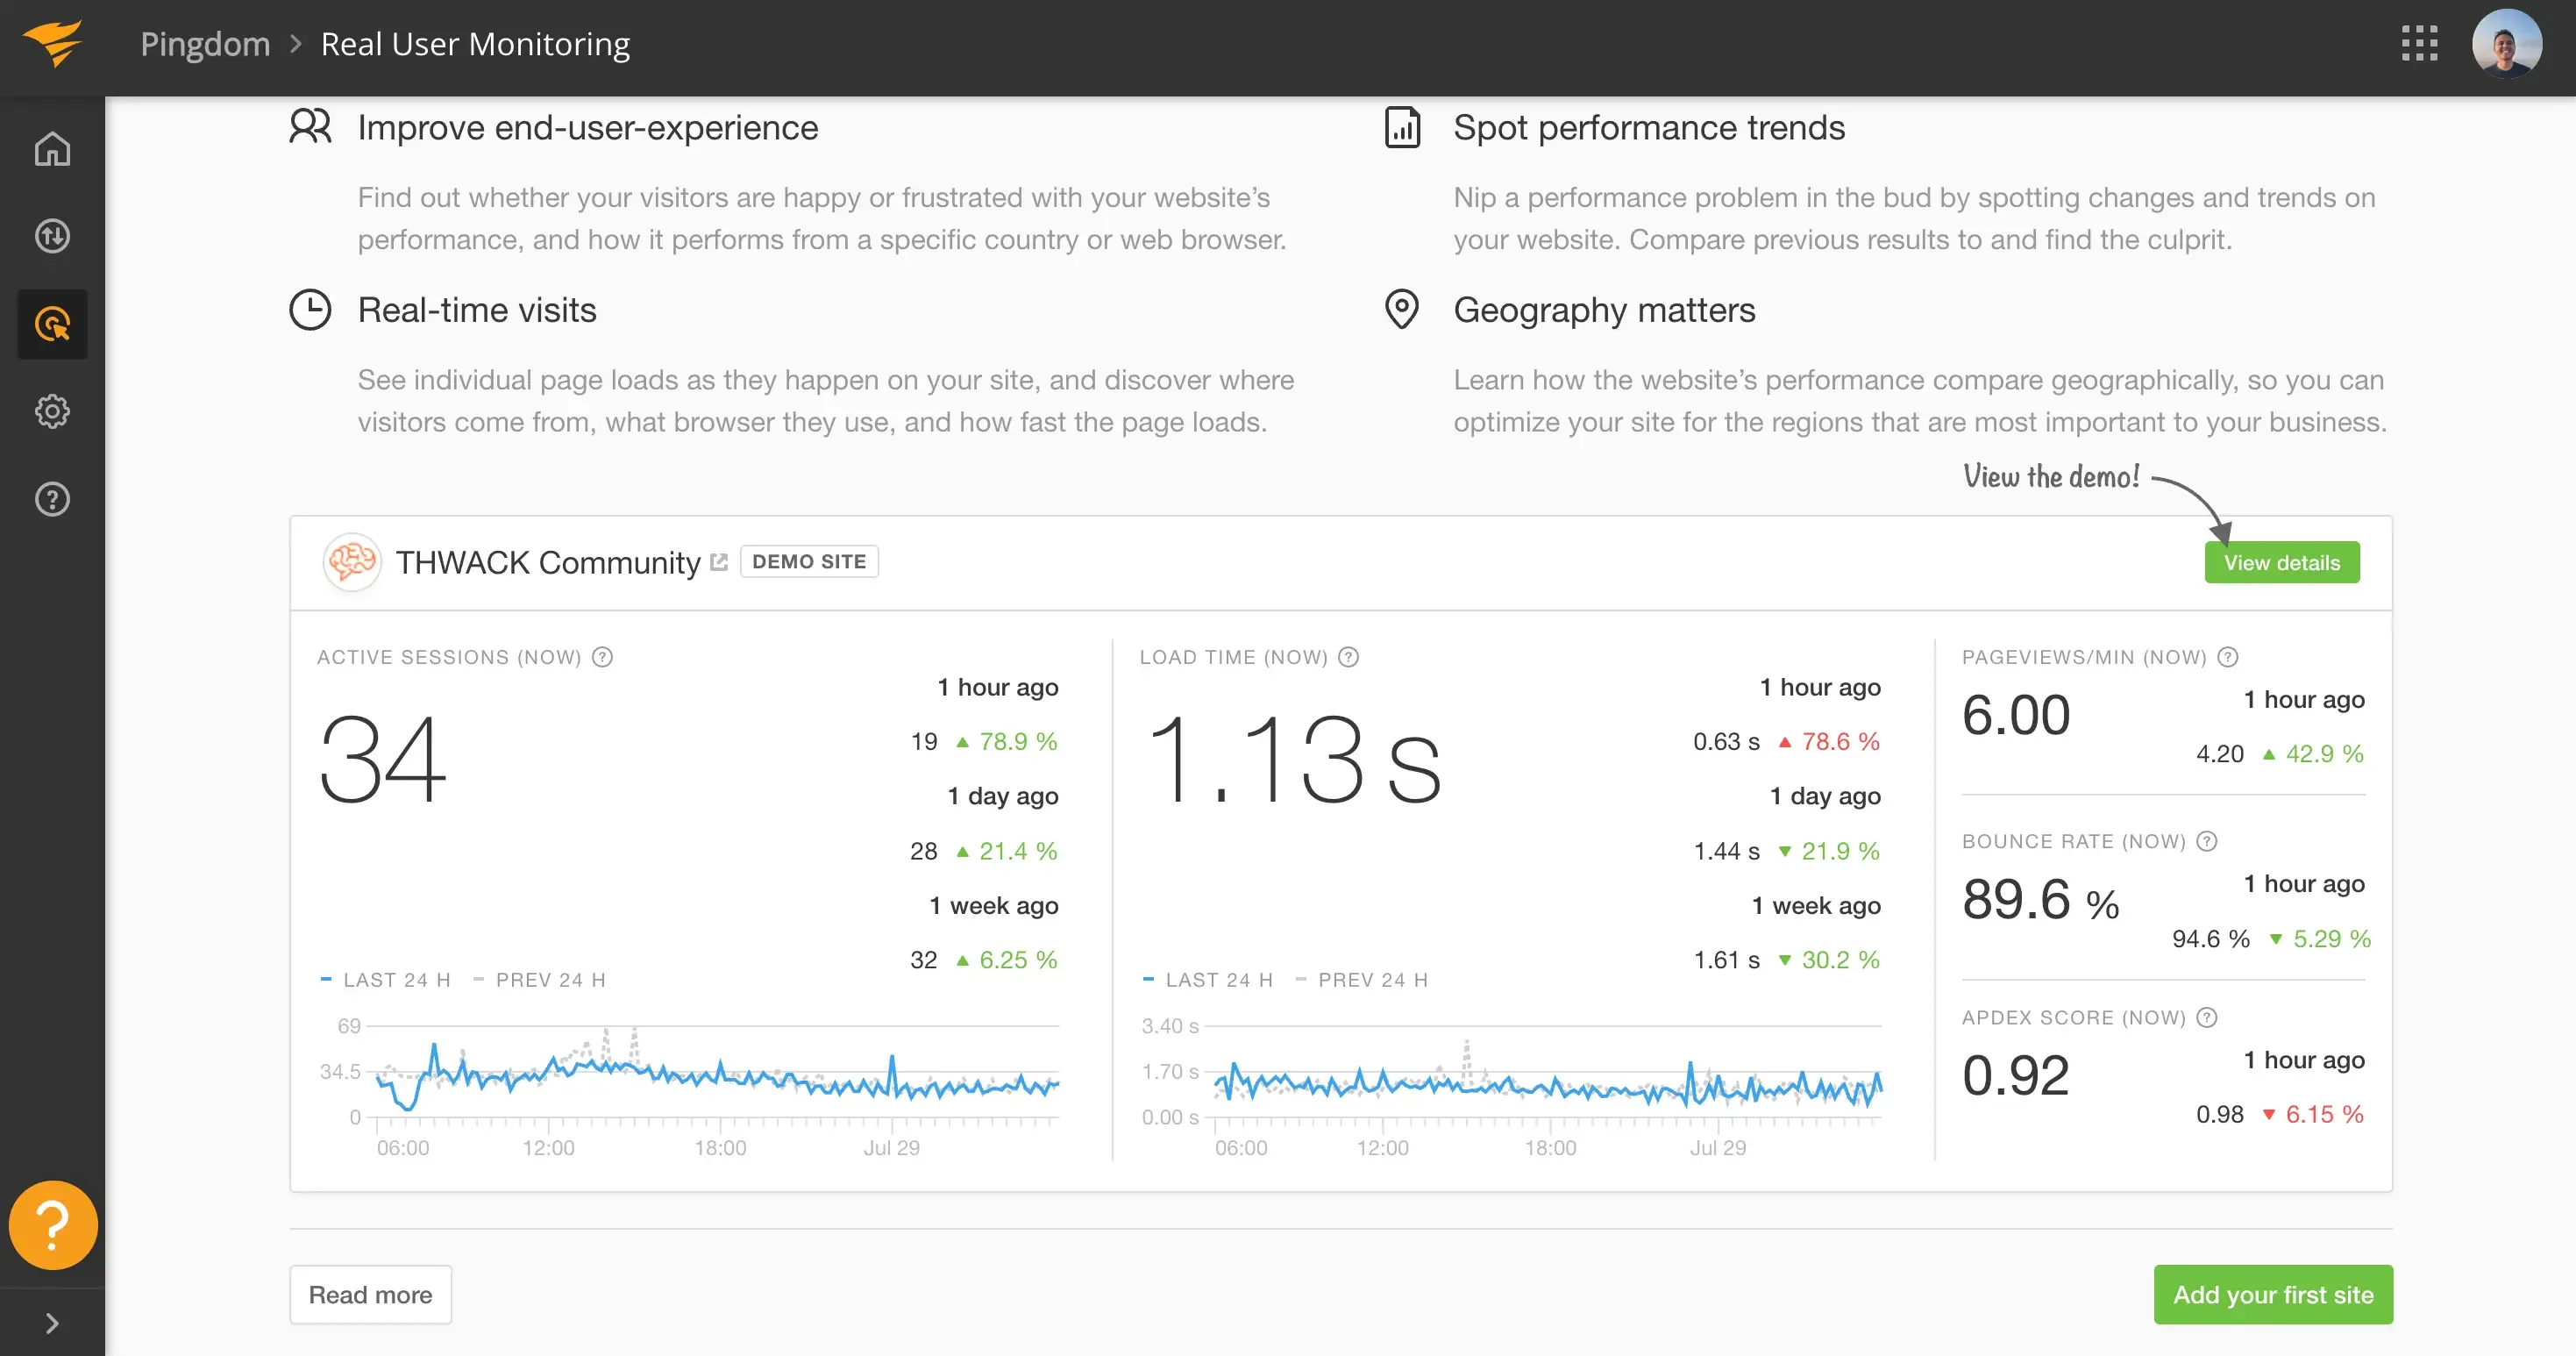Click the map pin icon beside Geography matters
The height and width of the screenshot is (1356, 2576).
pyautogui.click(x=1402, y=310)
